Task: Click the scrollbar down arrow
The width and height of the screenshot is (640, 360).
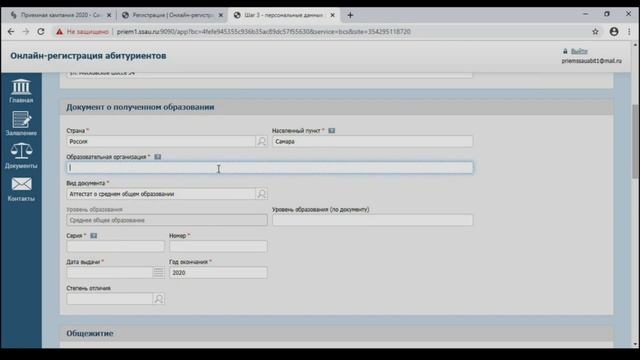Action: 635,344
